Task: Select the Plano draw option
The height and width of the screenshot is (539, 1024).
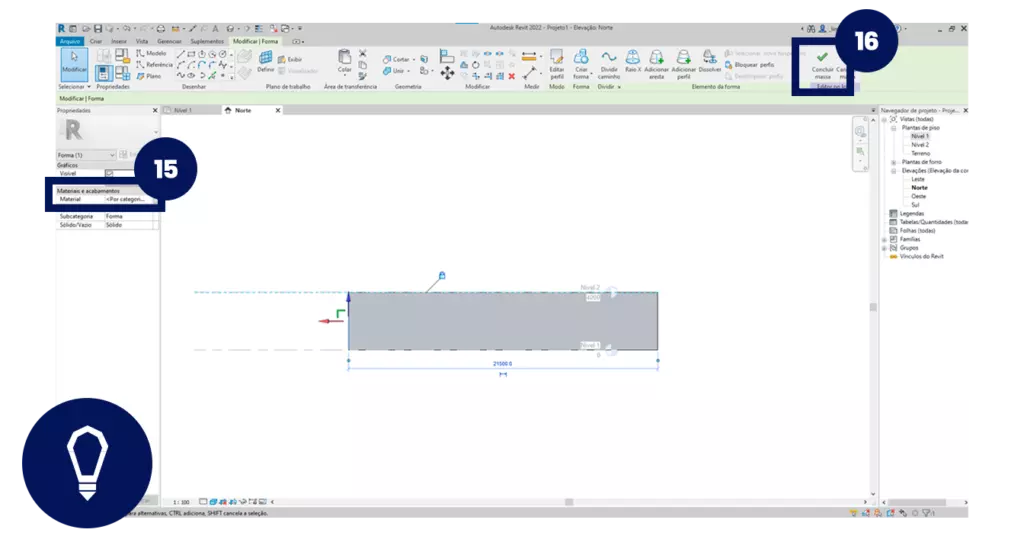Action: [149, 76]
